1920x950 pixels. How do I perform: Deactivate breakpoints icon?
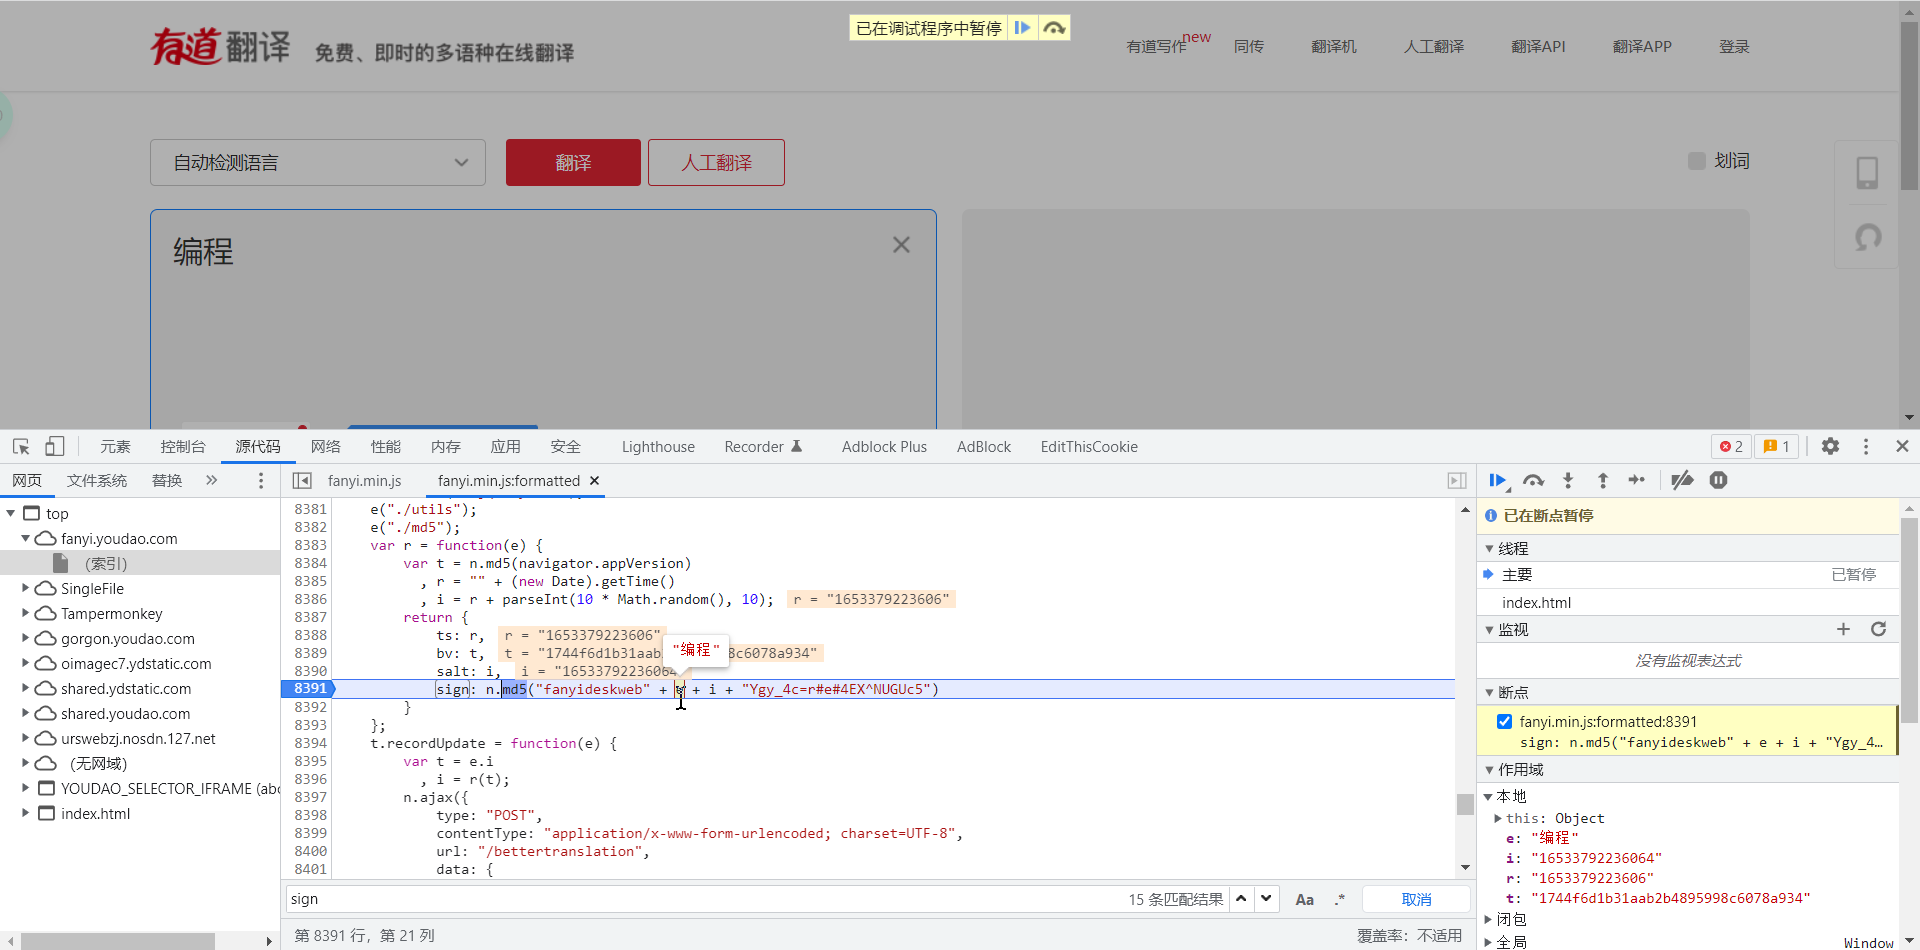tap(1682, 481)
